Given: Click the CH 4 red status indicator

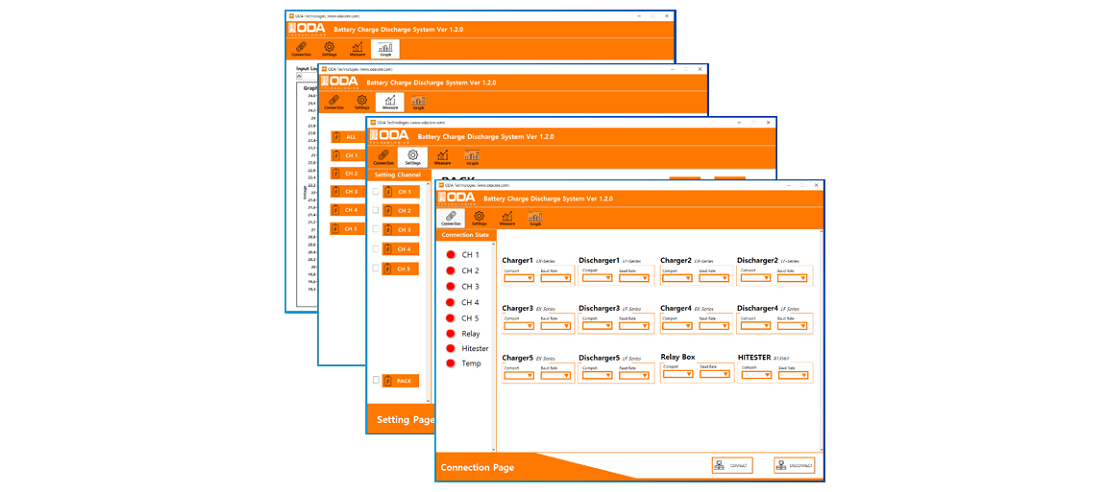Looking at the screenshot, I should point(451,302).
